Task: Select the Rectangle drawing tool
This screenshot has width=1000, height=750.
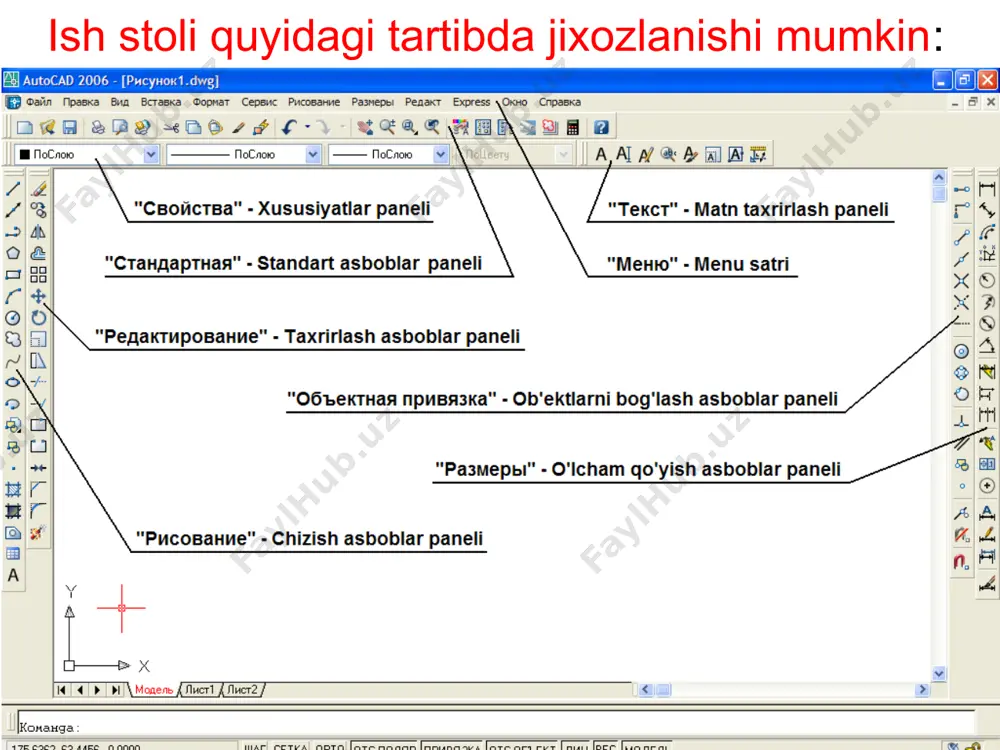Action: tap(13, 275)
